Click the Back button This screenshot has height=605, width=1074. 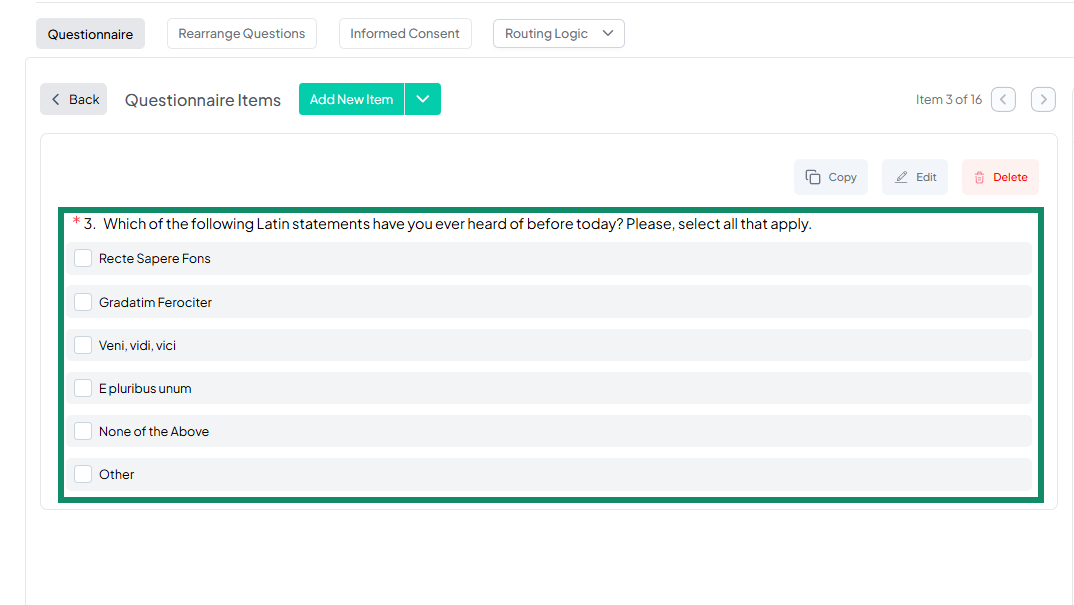click(73, 98)
